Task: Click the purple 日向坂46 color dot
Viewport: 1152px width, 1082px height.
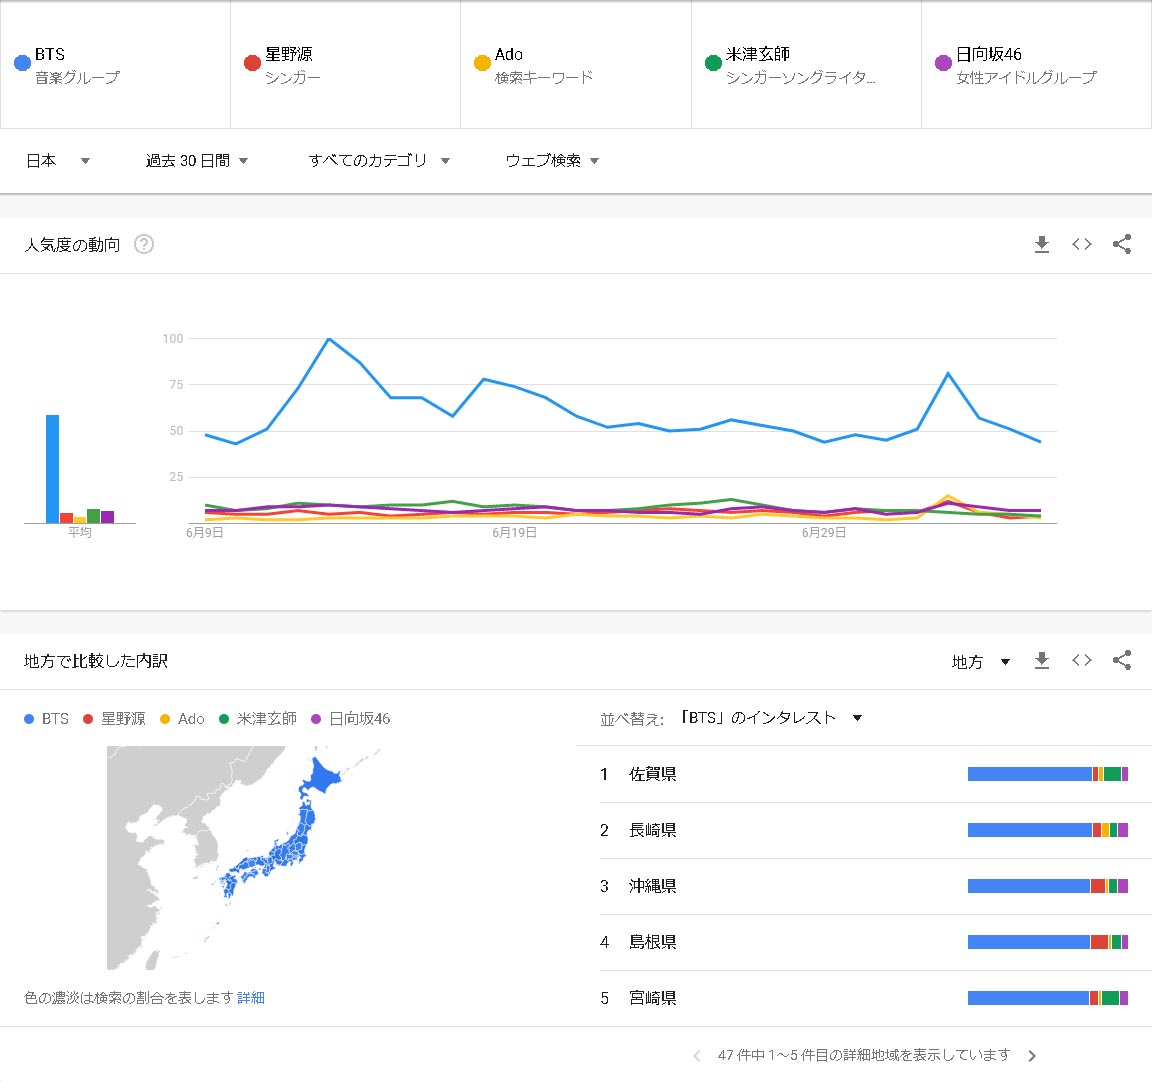Action: point(943,63)
